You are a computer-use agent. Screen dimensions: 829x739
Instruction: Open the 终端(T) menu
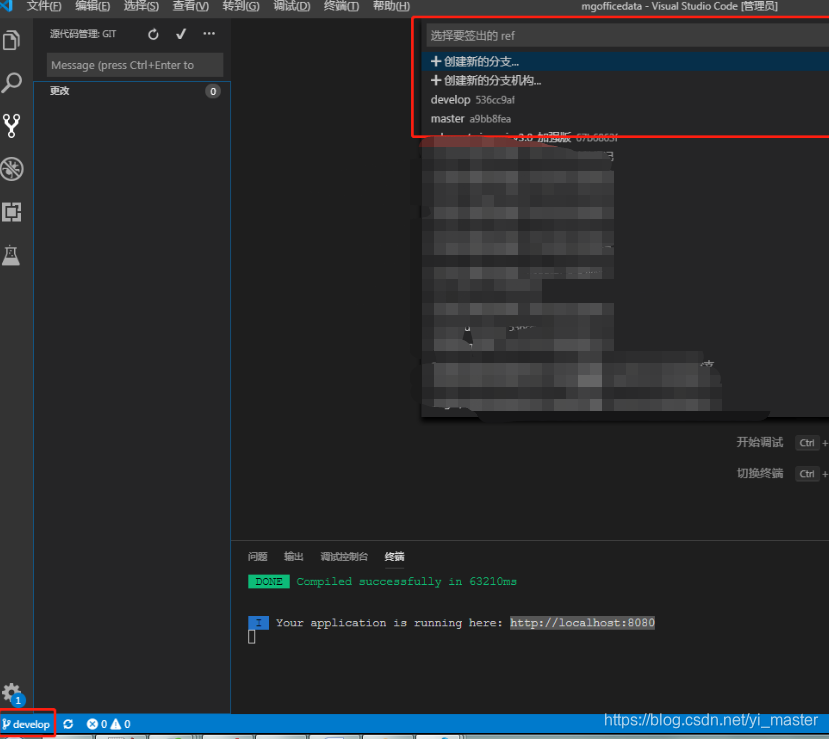[341, 6]
